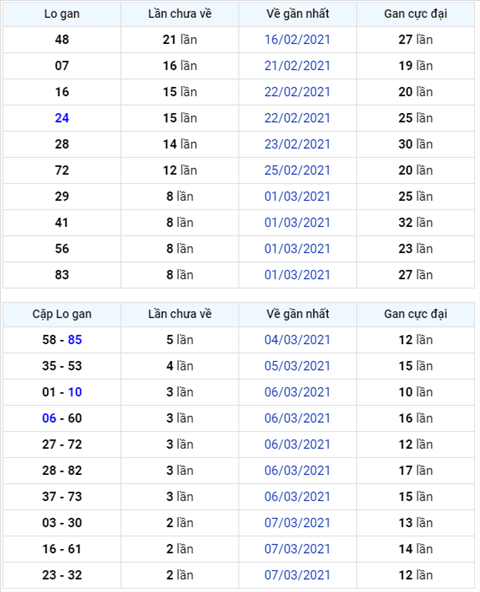Click the '4 lần' cell
This screenshot has height=592, width=480.
180,366
